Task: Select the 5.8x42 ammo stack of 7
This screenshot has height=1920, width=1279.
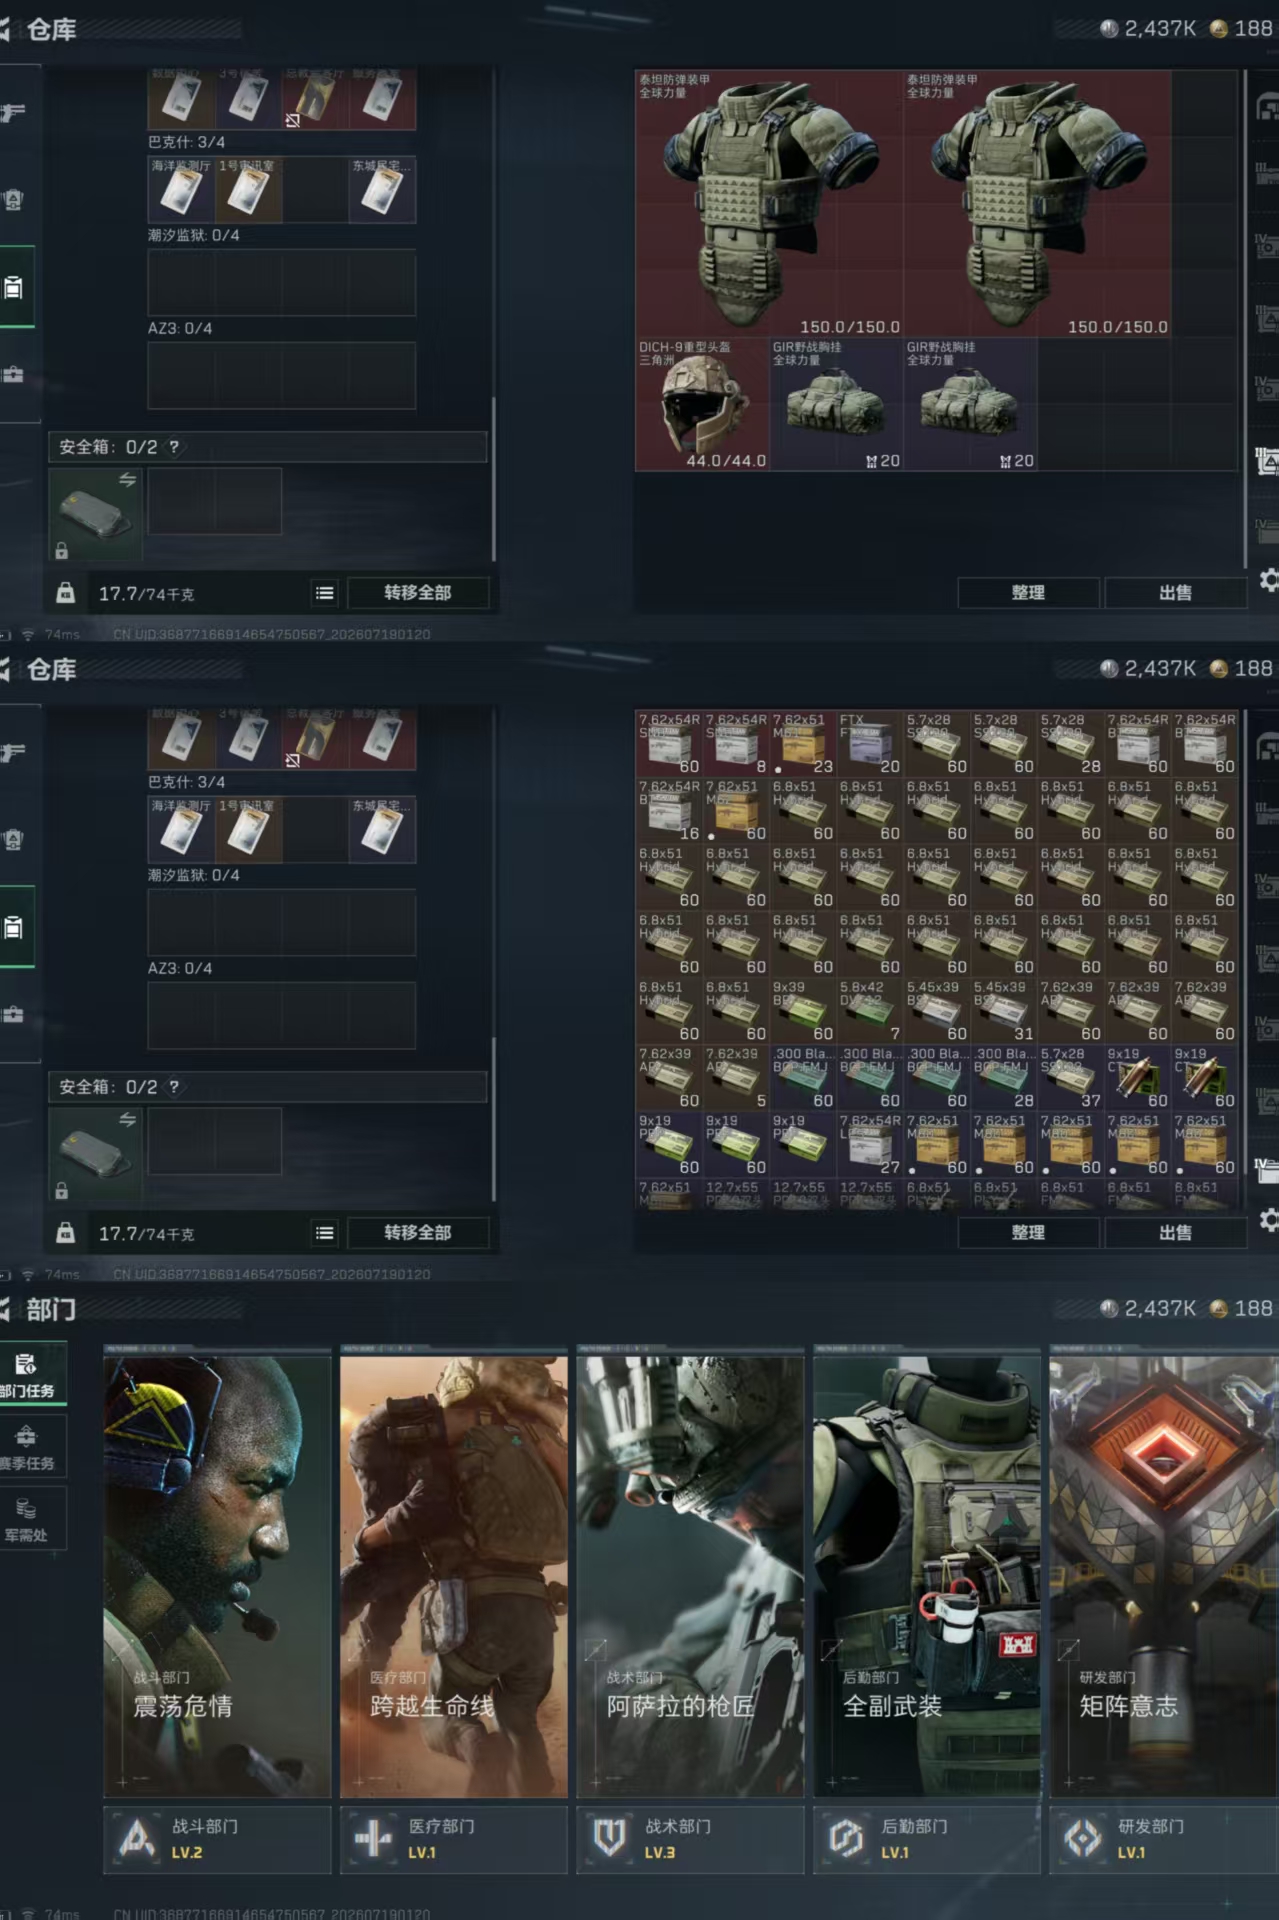Action: [x=869, y=1011]
